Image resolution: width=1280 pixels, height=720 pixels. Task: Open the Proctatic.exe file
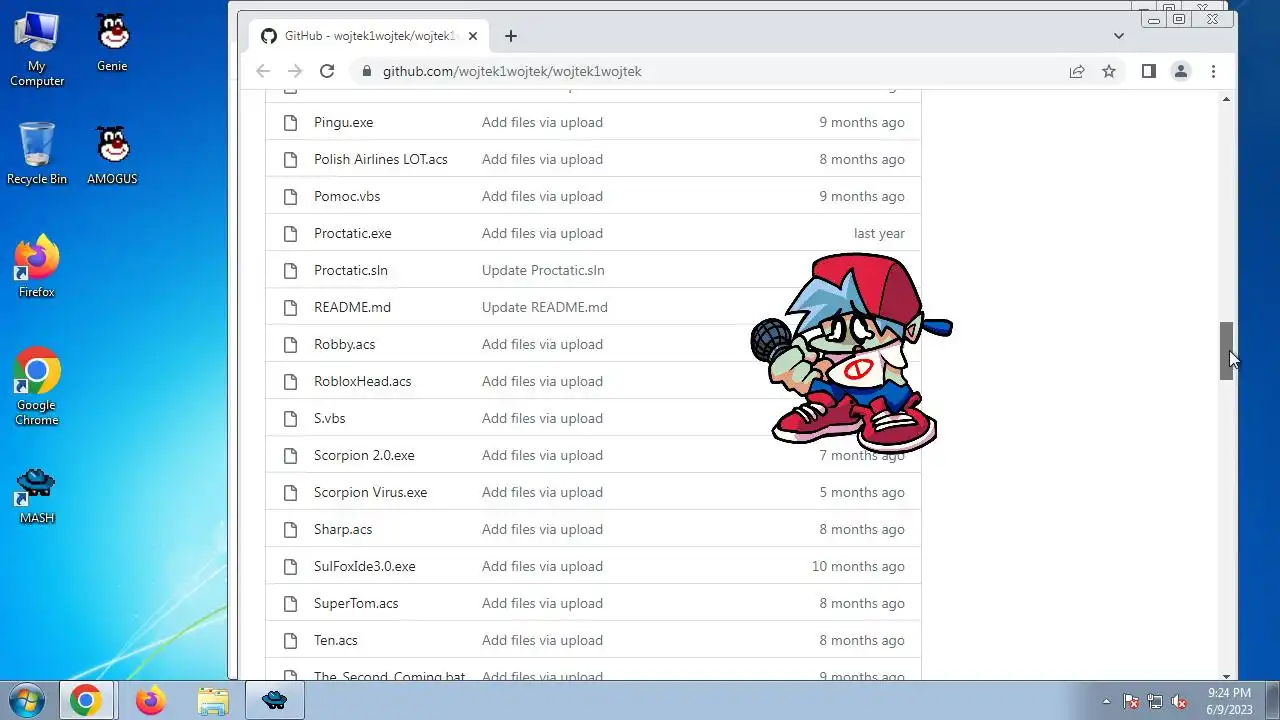[353, 233]
